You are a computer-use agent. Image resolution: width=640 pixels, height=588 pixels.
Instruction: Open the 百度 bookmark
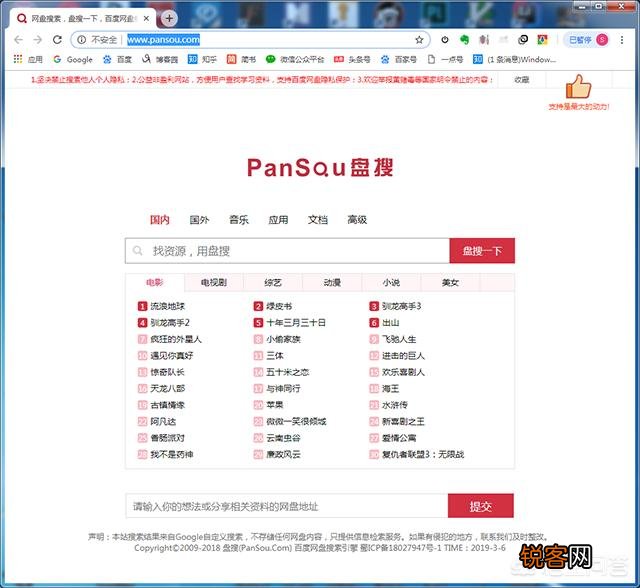117,60
